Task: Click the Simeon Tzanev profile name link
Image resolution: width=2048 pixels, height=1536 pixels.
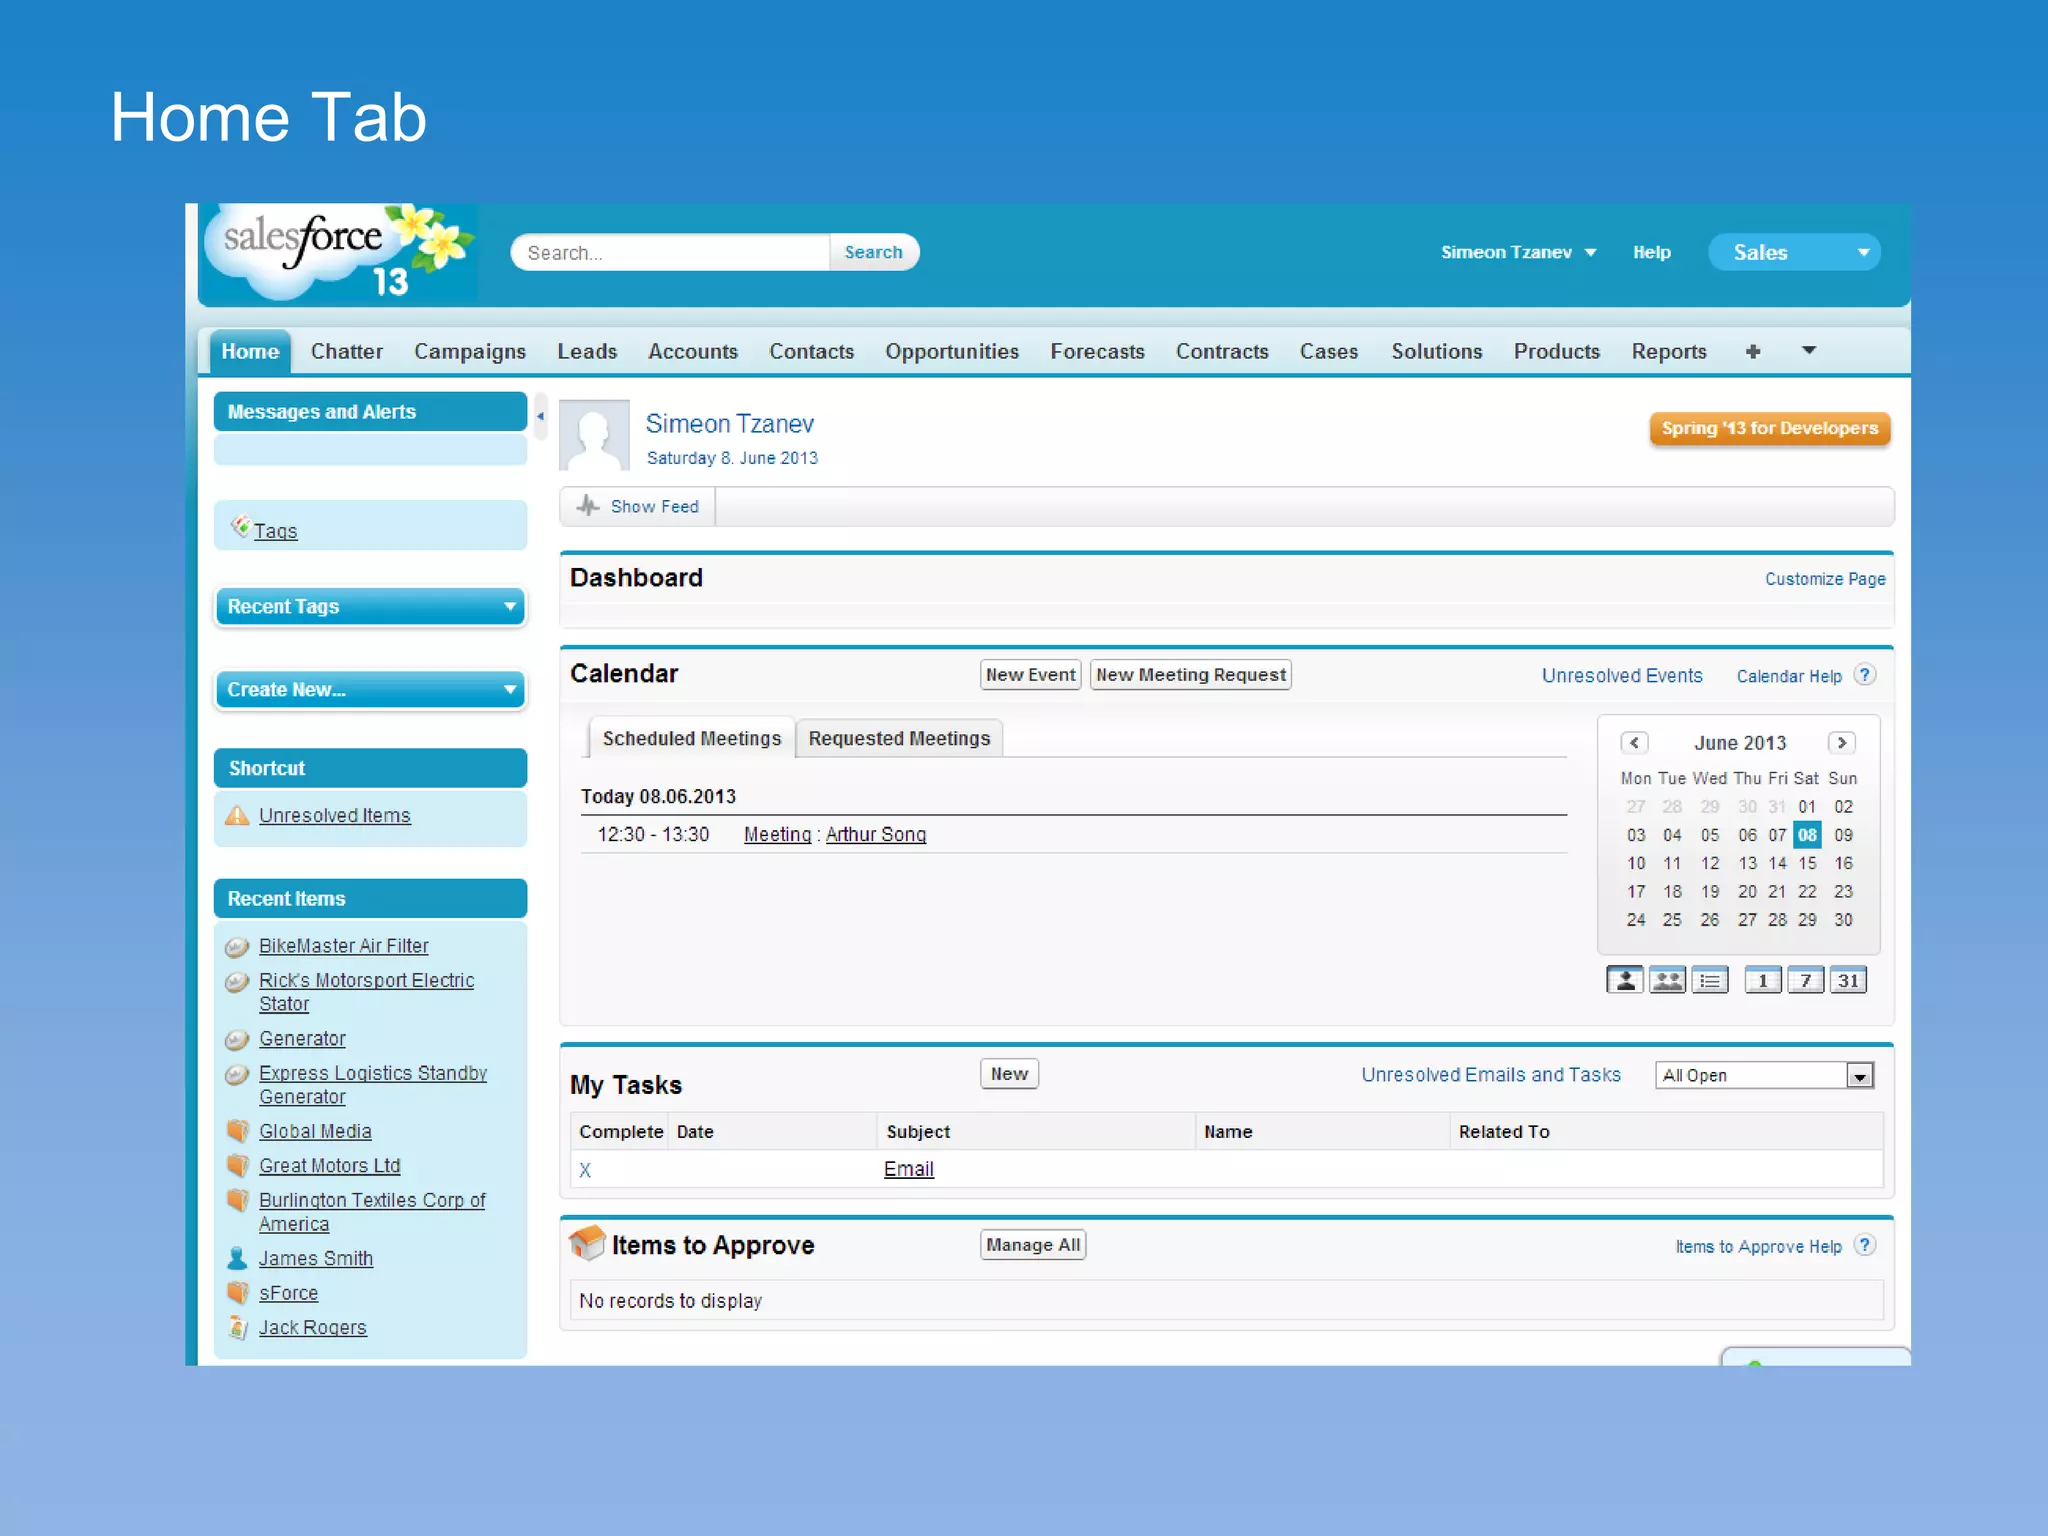Action: pyautogui.click(x=729, y=423)
